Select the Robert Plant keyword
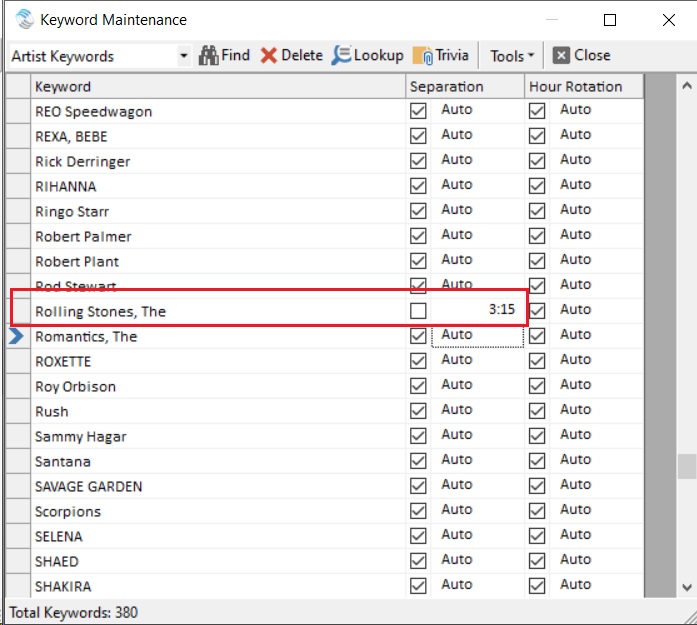This screenshot has width=697, height=625. (77, 261)
